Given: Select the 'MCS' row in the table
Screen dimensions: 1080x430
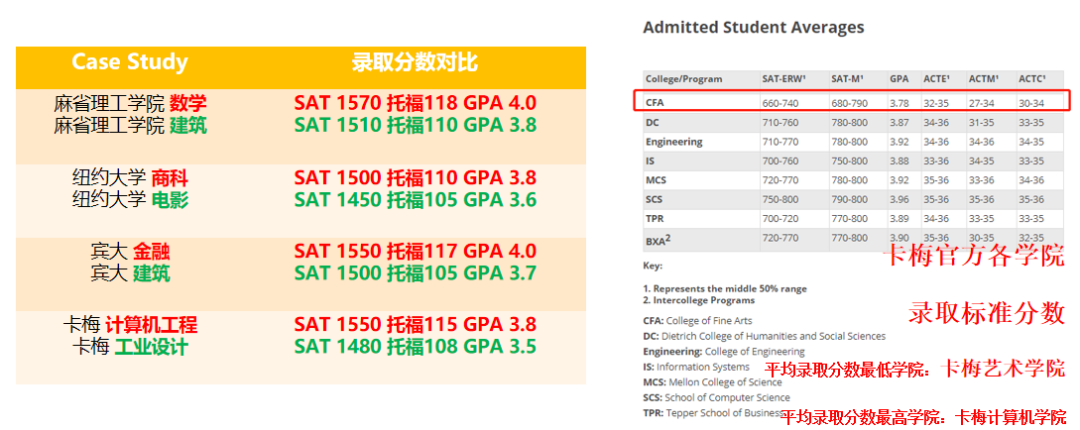Looking at the screenshot, I should click(x=853, y=181).
